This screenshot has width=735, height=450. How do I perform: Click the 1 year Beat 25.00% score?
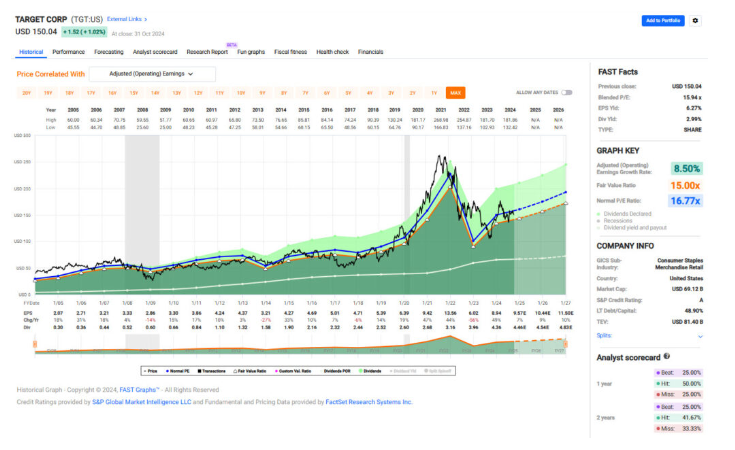coord(678,373)
